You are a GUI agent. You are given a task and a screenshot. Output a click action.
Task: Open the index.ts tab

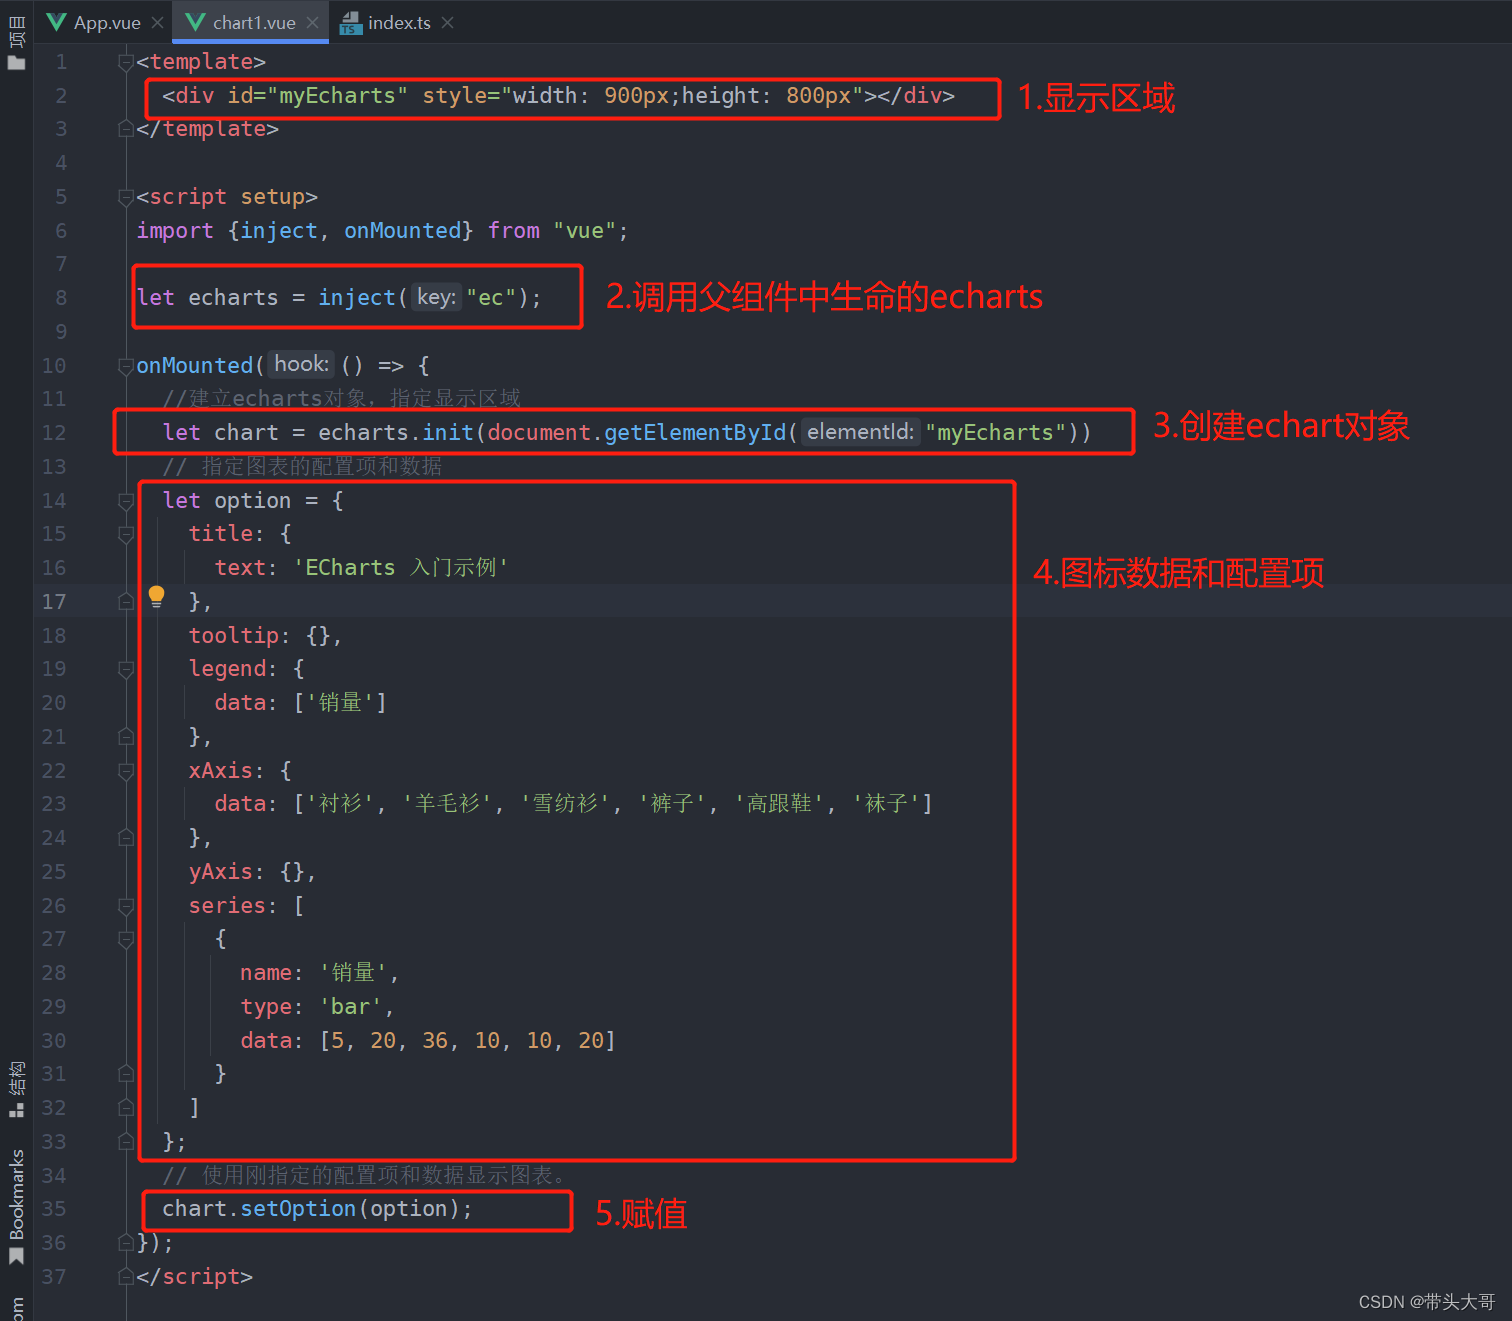pyautogui.click(x=399, y=22)
